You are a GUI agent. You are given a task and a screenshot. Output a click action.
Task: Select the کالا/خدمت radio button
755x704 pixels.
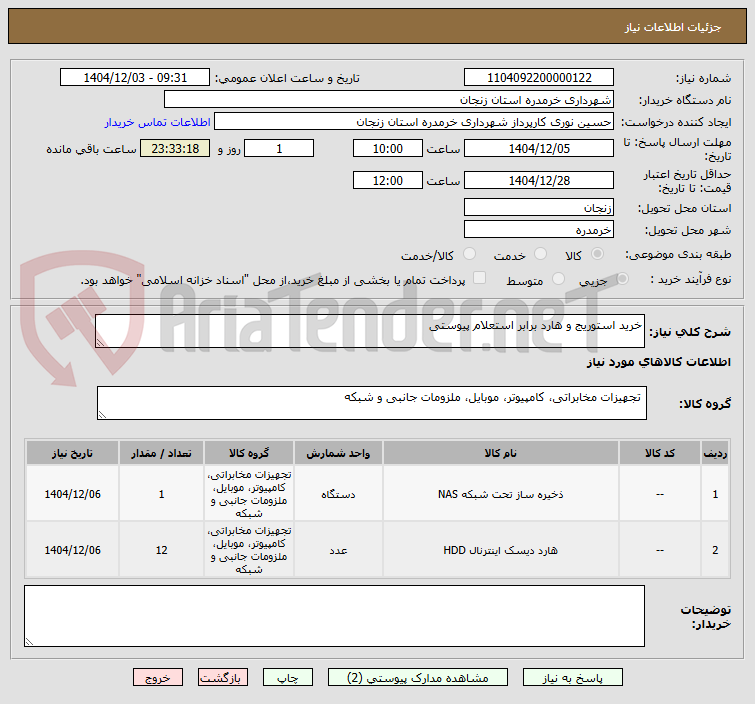coord(469,254)
